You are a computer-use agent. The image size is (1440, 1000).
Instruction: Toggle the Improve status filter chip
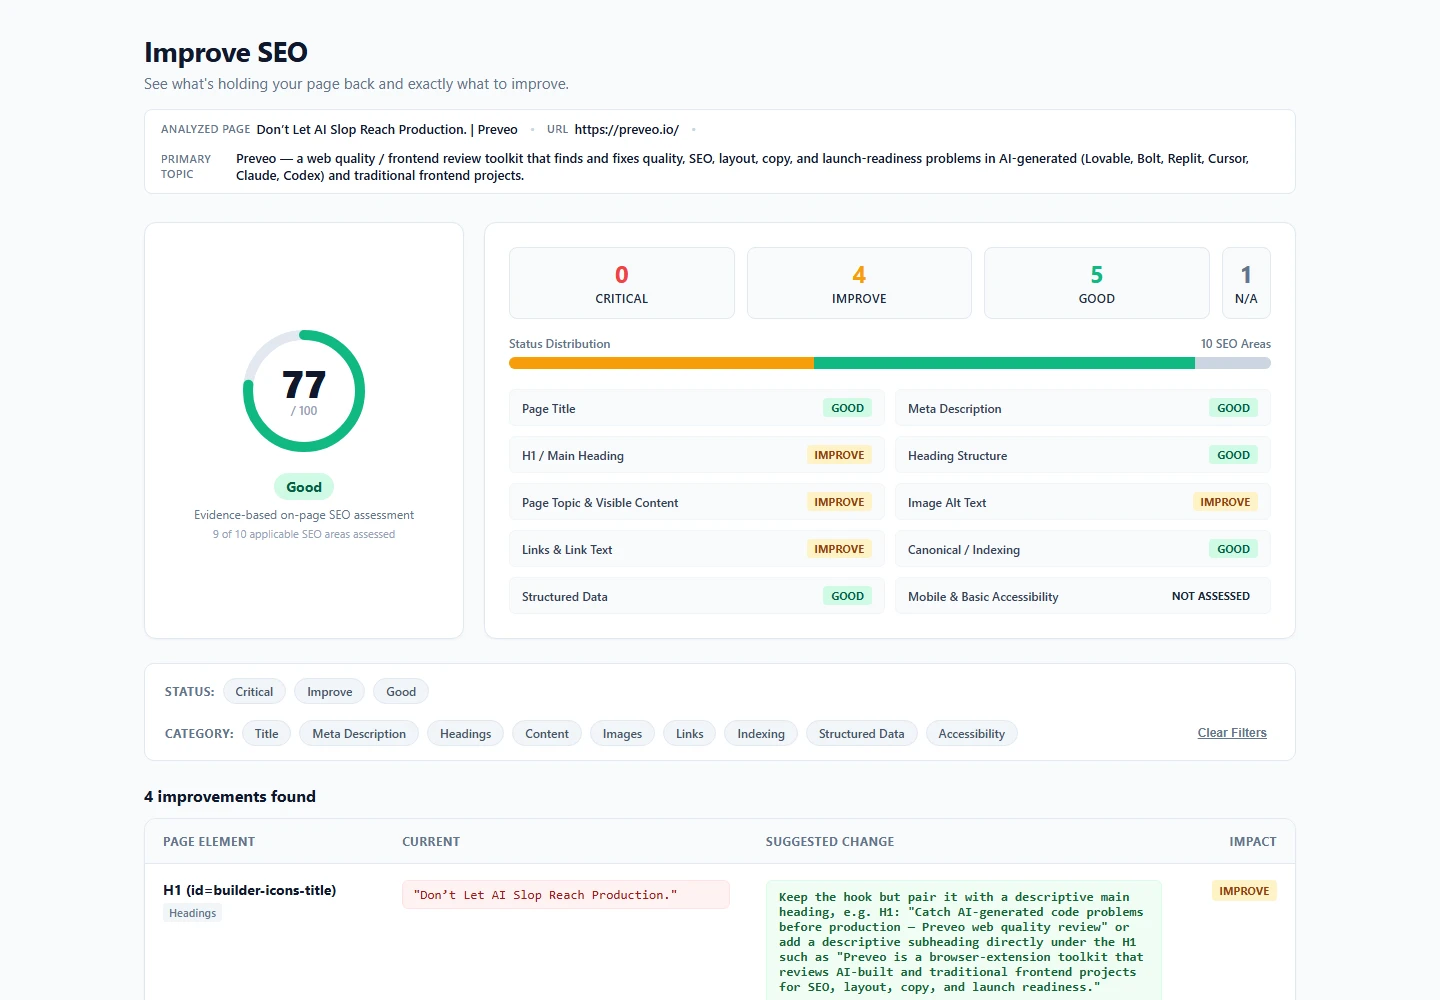[329, 691]
